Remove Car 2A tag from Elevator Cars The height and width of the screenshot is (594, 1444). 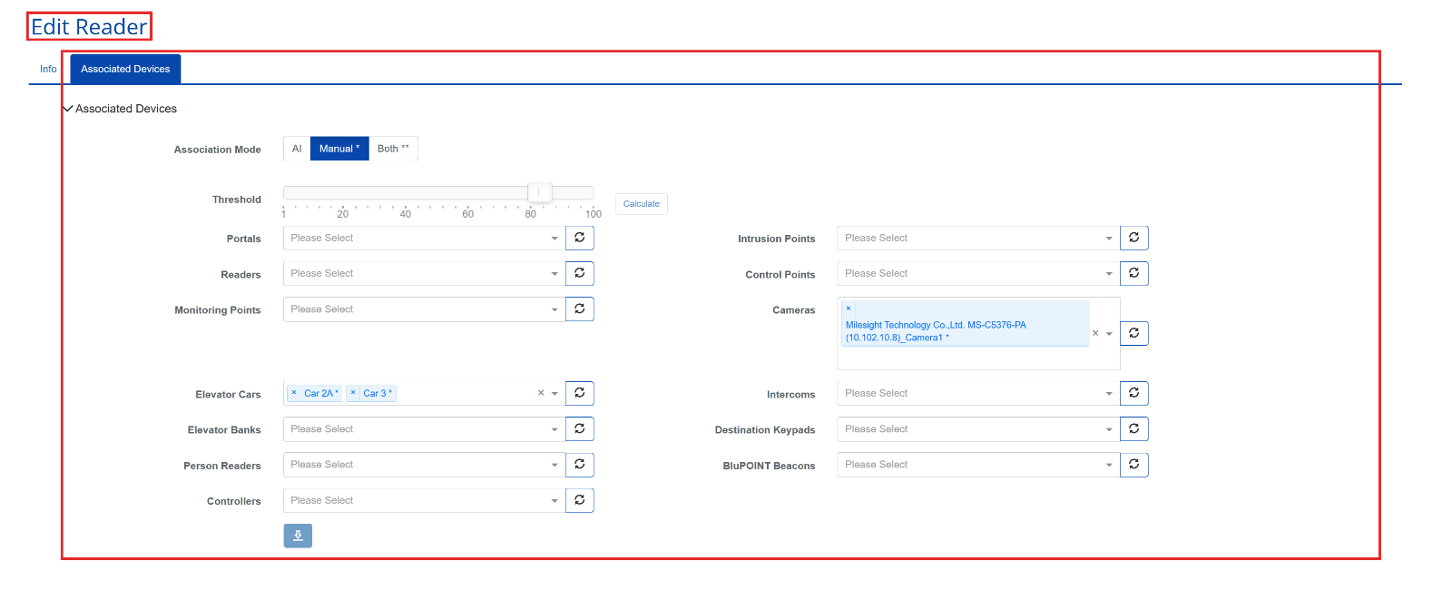pyautogui.click(x=294, y=393)
